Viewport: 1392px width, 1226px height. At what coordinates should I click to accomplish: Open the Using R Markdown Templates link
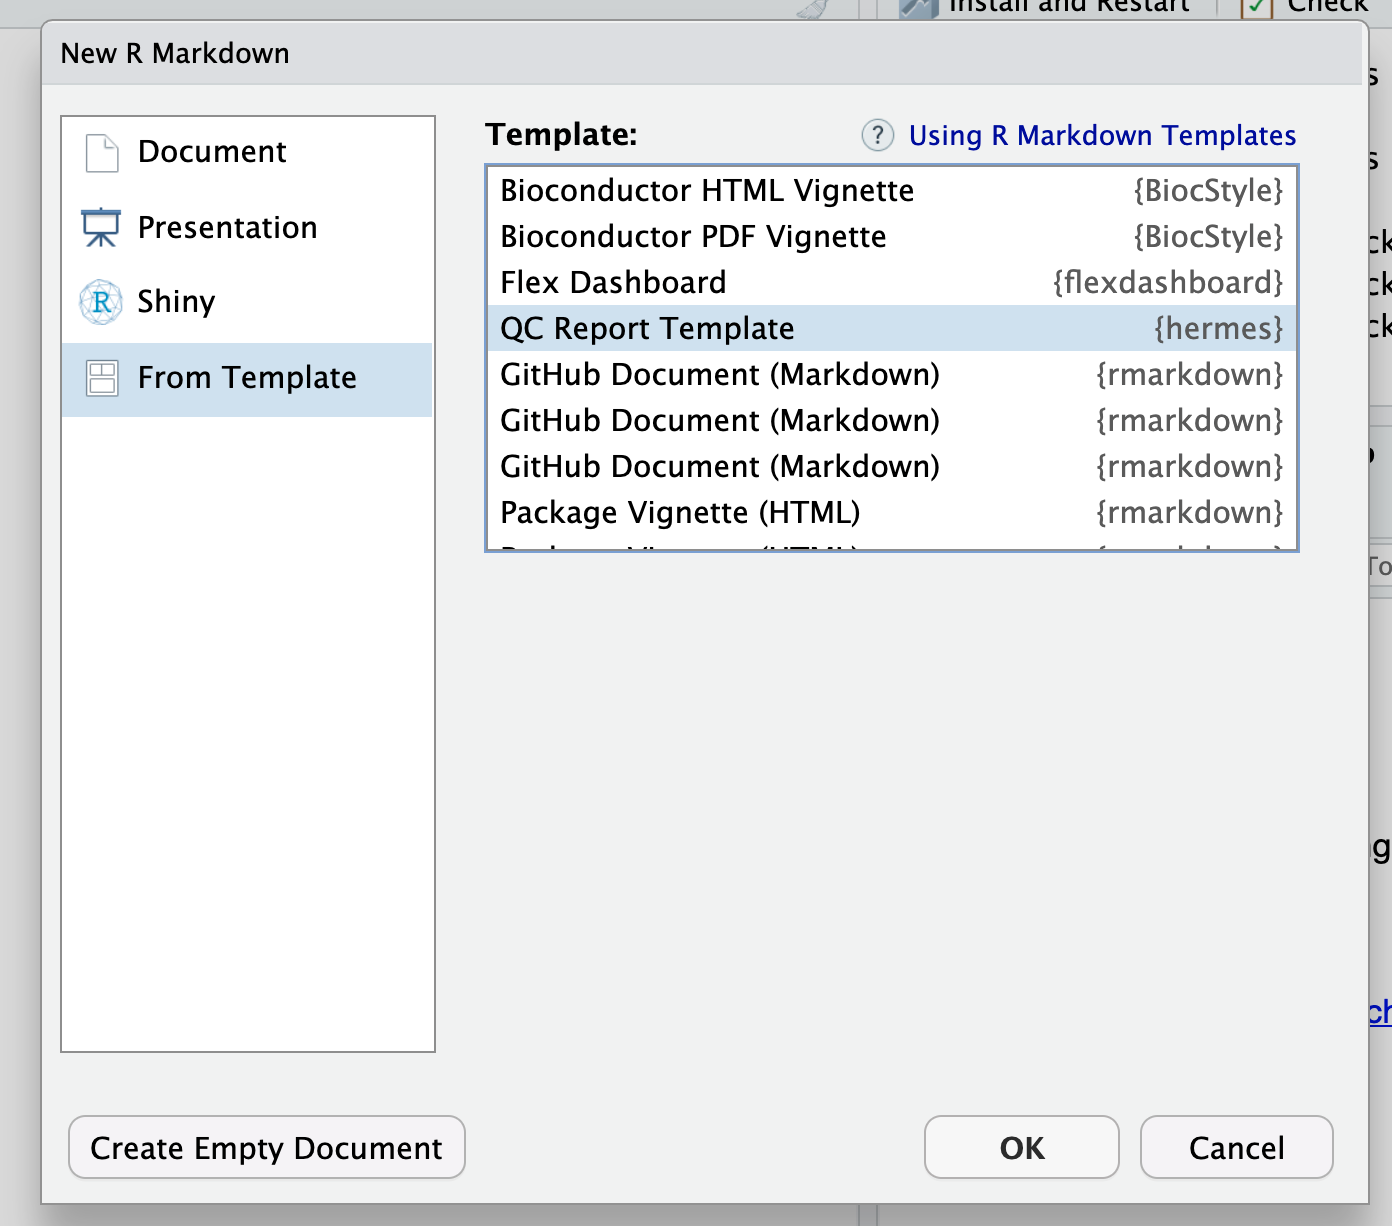(1101, 135)
